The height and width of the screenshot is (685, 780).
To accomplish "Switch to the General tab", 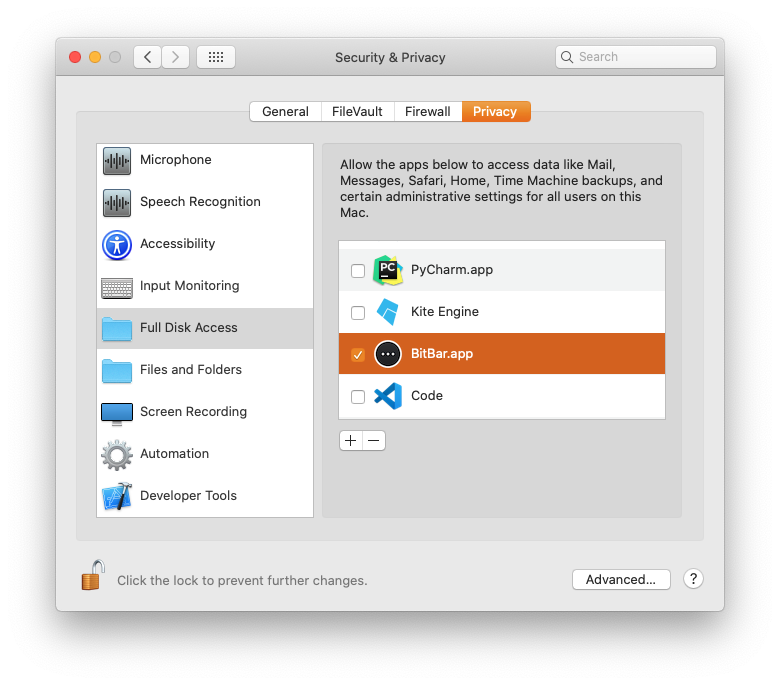I will coord(286,111).
